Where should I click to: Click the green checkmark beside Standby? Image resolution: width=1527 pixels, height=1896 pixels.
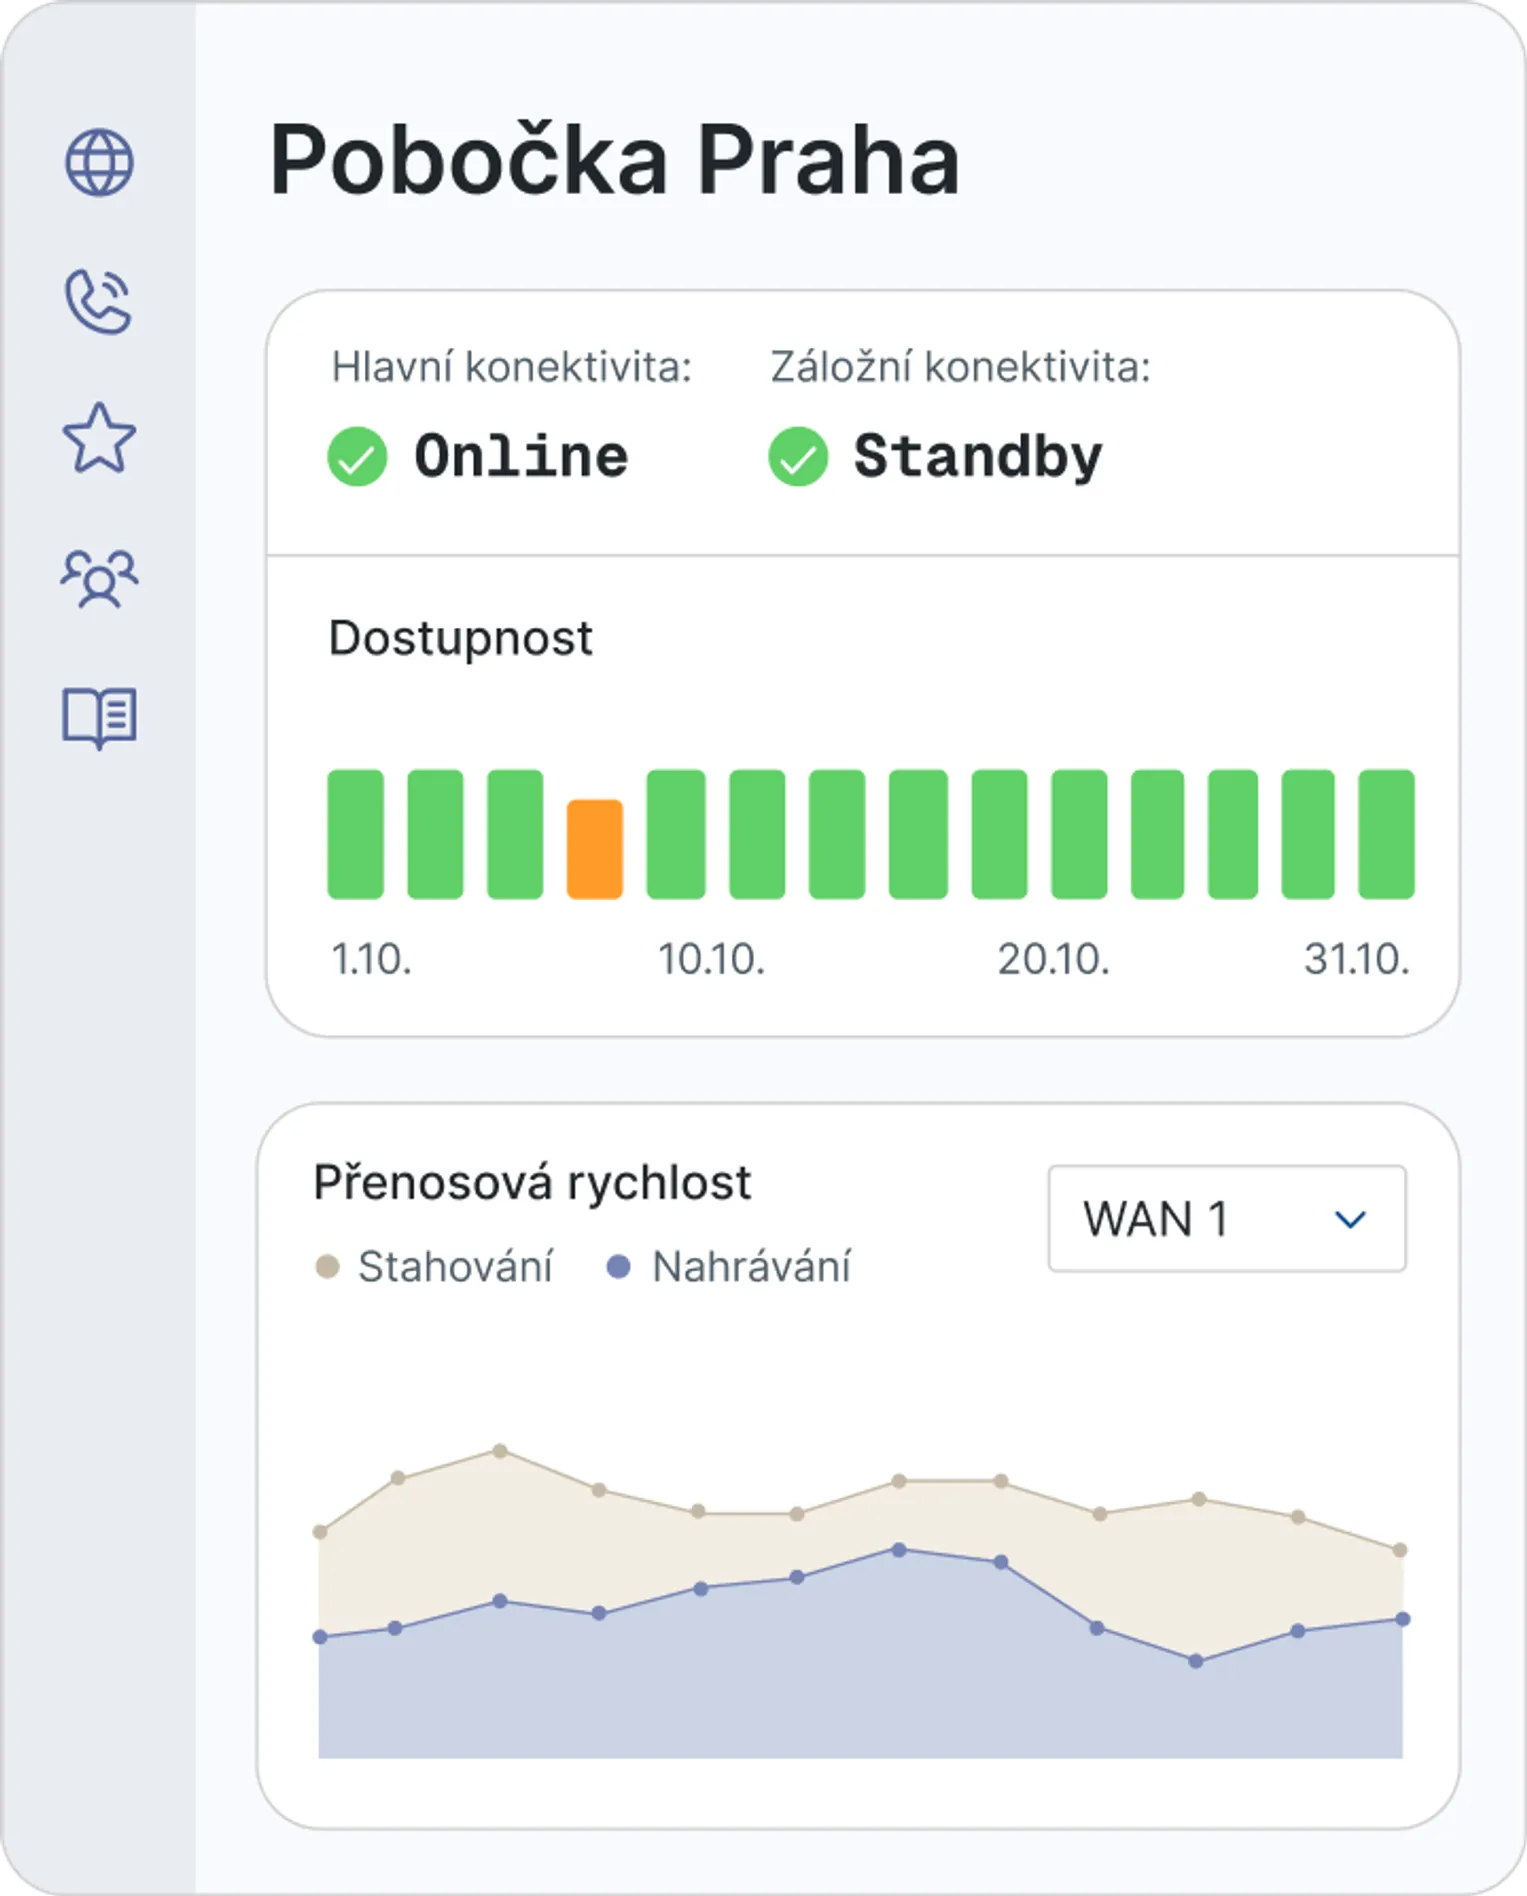(797, 457)
